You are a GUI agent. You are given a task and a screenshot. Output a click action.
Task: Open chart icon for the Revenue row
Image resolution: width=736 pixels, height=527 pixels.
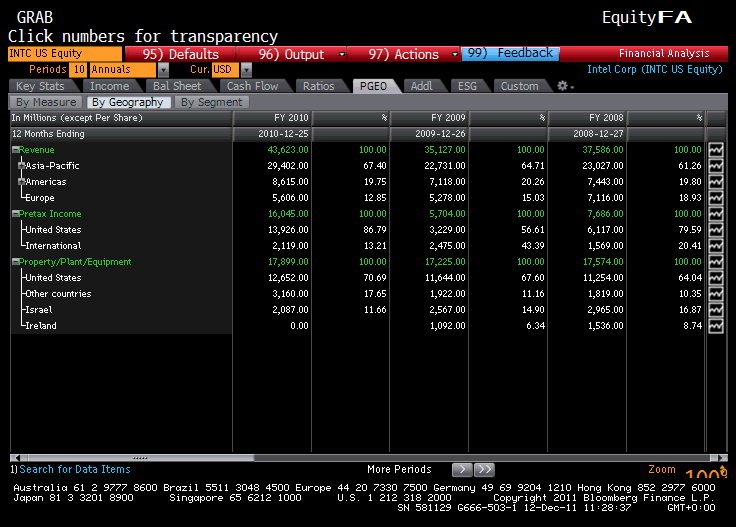coord(715,150)
